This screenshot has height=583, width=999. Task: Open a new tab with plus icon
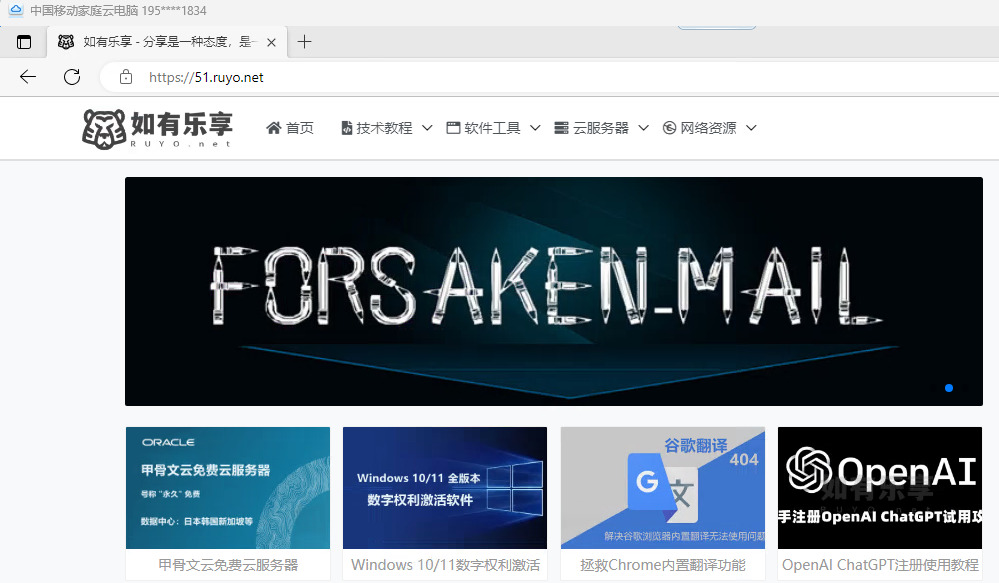tap(305, 42)
